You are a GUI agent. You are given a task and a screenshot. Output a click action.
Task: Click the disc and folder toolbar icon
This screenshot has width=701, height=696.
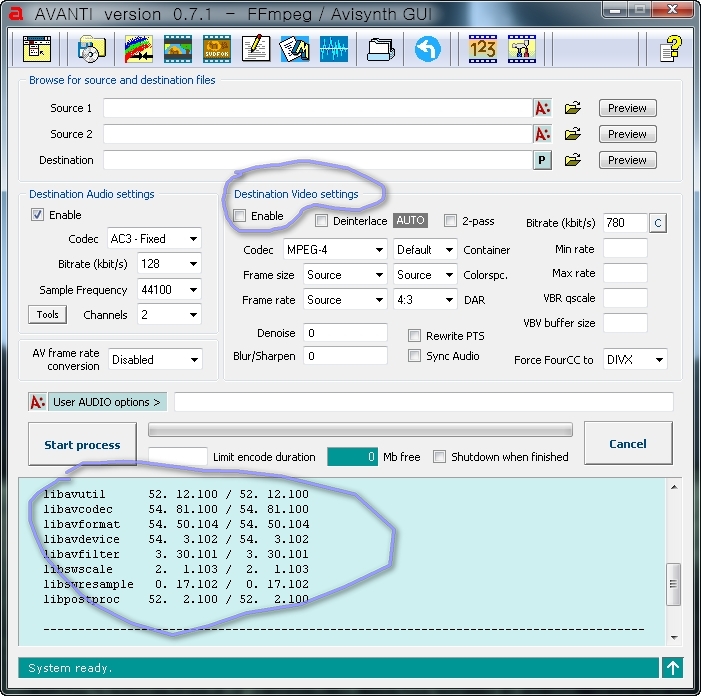coord(92,49)
